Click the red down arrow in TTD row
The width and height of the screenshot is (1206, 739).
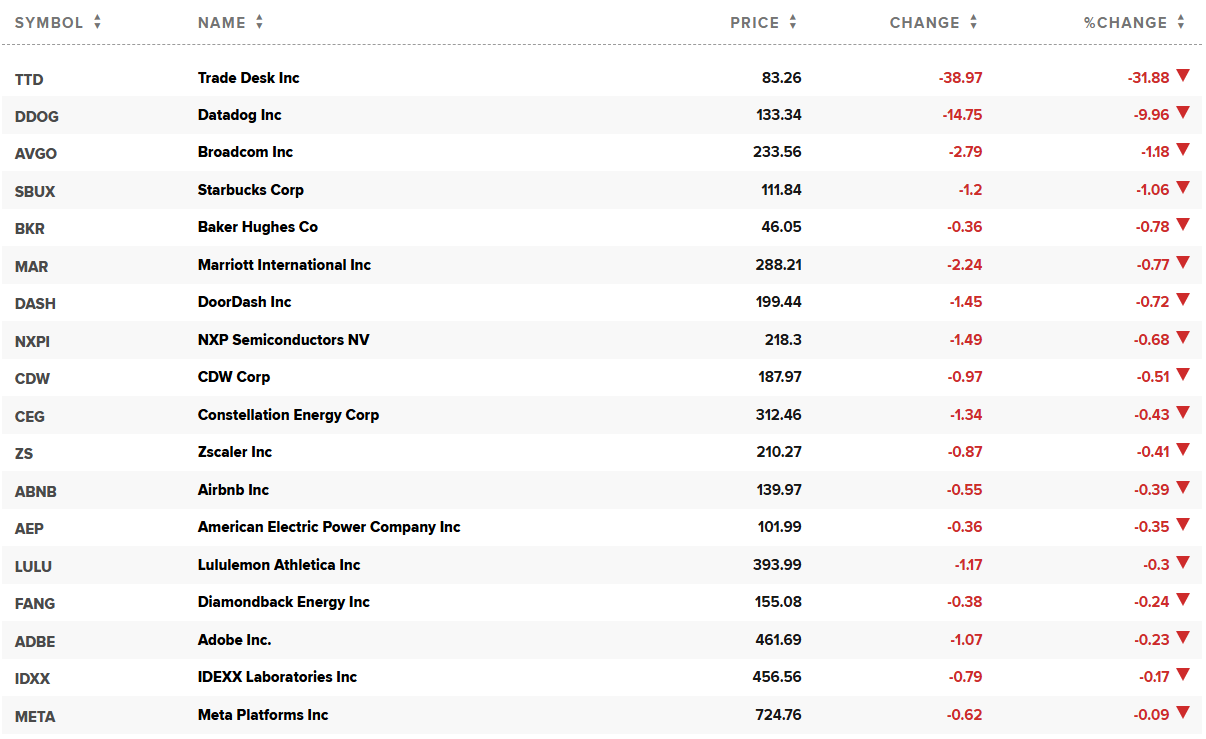click(1183, 76)
